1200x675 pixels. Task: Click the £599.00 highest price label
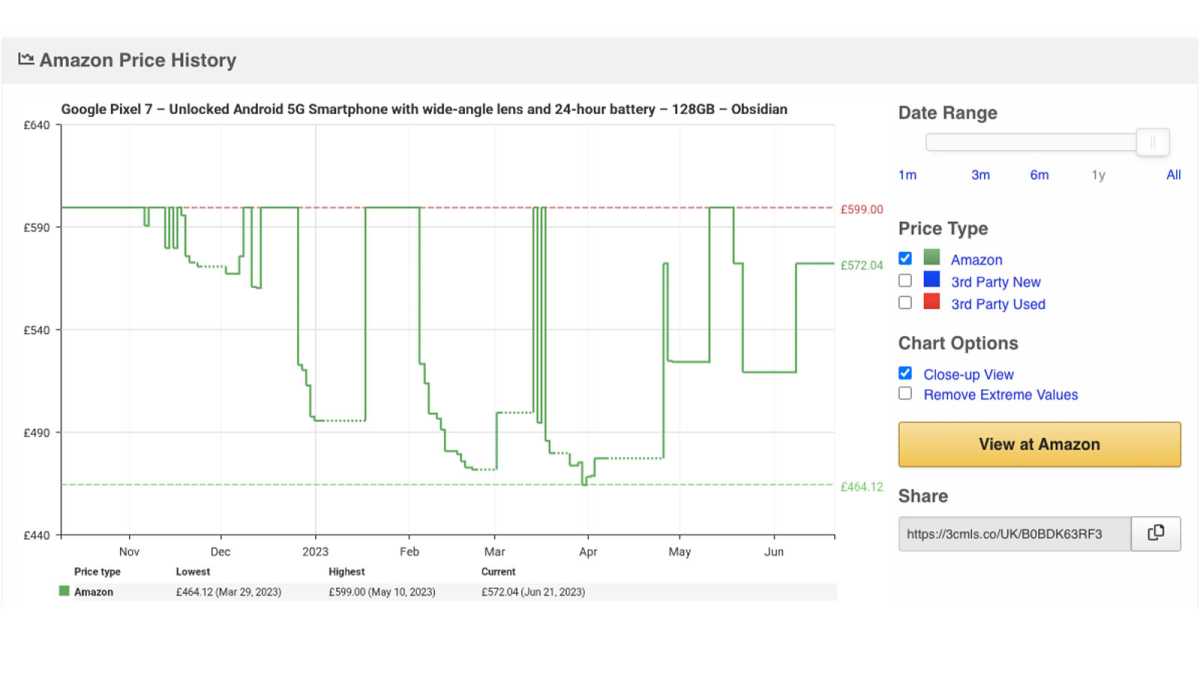click(x=862, y=209)
